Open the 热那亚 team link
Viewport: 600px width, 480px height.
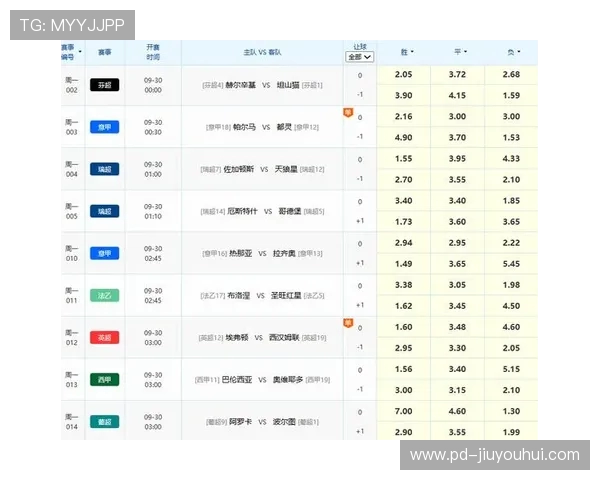(240, 253)
